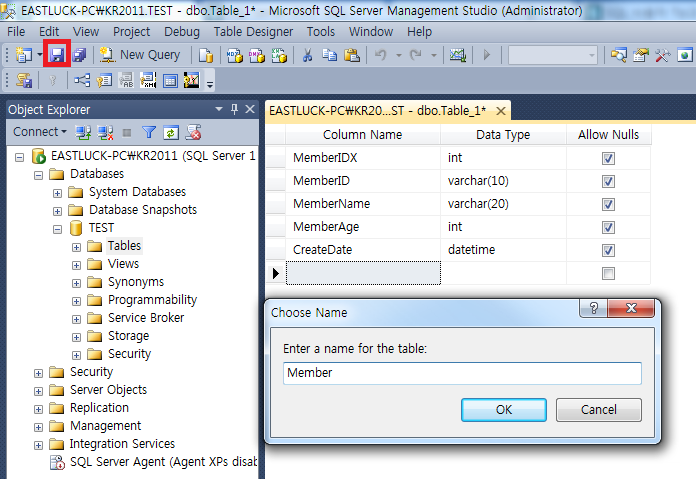
Task: Open the Edit menu
Action: pyautogui.click(x=49, y=32)
